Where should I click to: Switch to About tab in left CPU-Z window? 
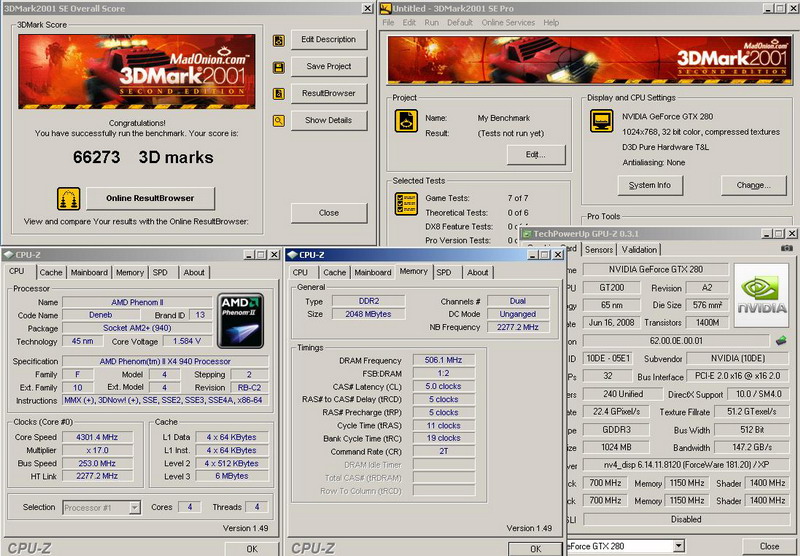point(194,272)
